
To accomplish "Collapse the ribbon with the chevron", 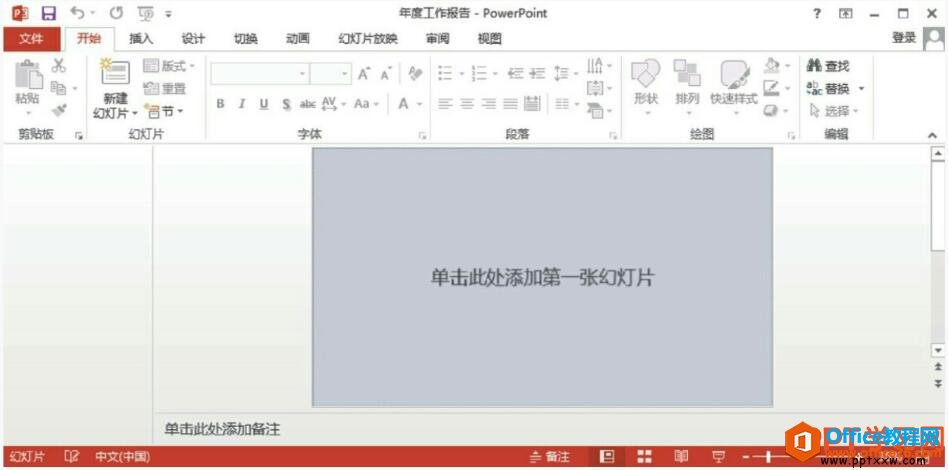I will 932,135.
